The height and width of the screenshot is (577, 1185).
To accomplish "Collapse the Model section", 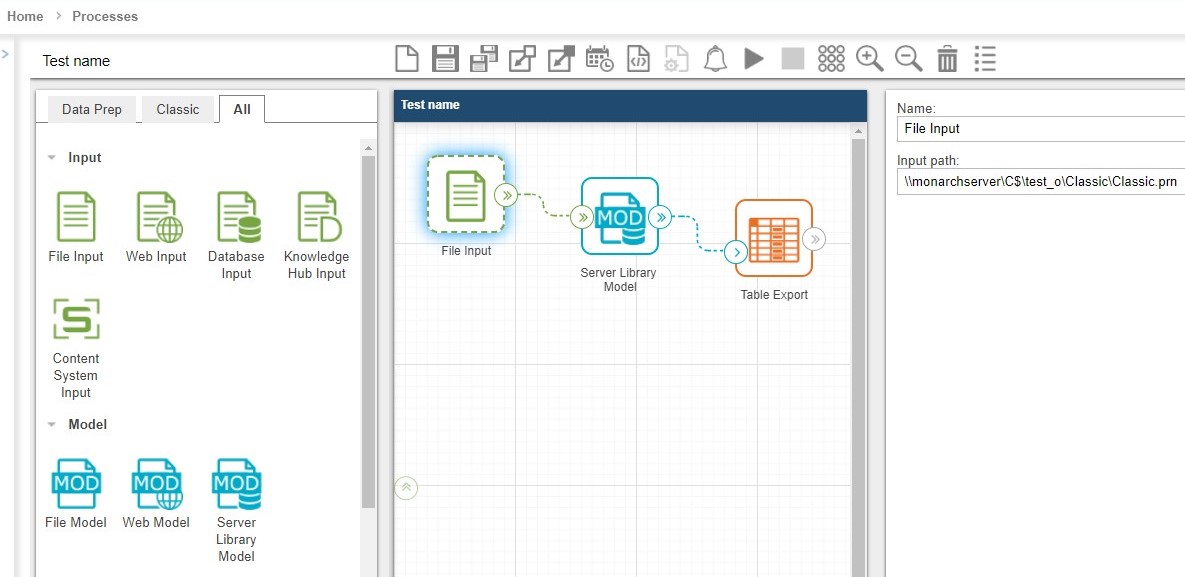I will [x=52, y=425].
